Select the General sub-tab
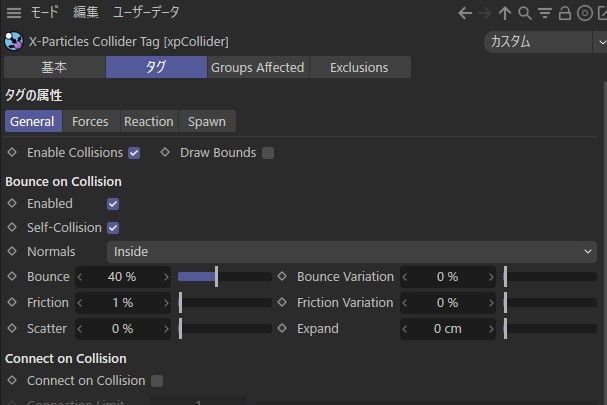The height and width of the screenshot is (405, 607). point(33,122)
